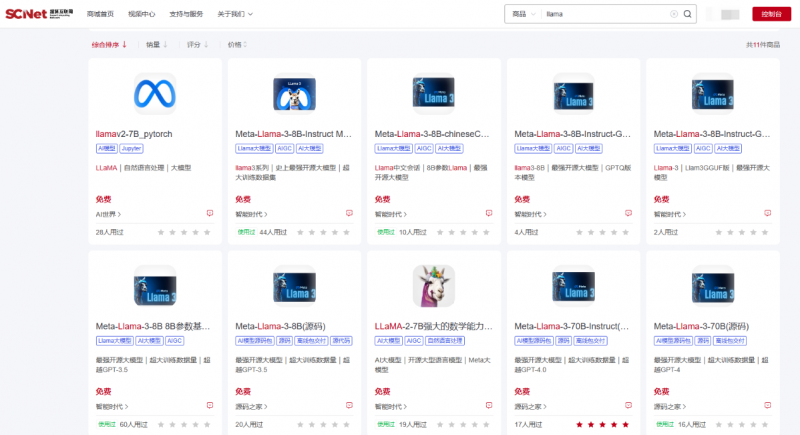Click the 共11件商品 count
This screenshot has width=800, height=435.
(x=763, y=45)
